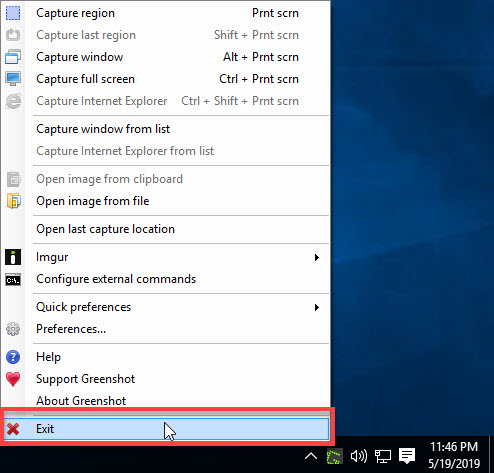Choose Open image from file
Image resolution: width=494 pixels, height=473 pixels.
[x=166, y=201]
